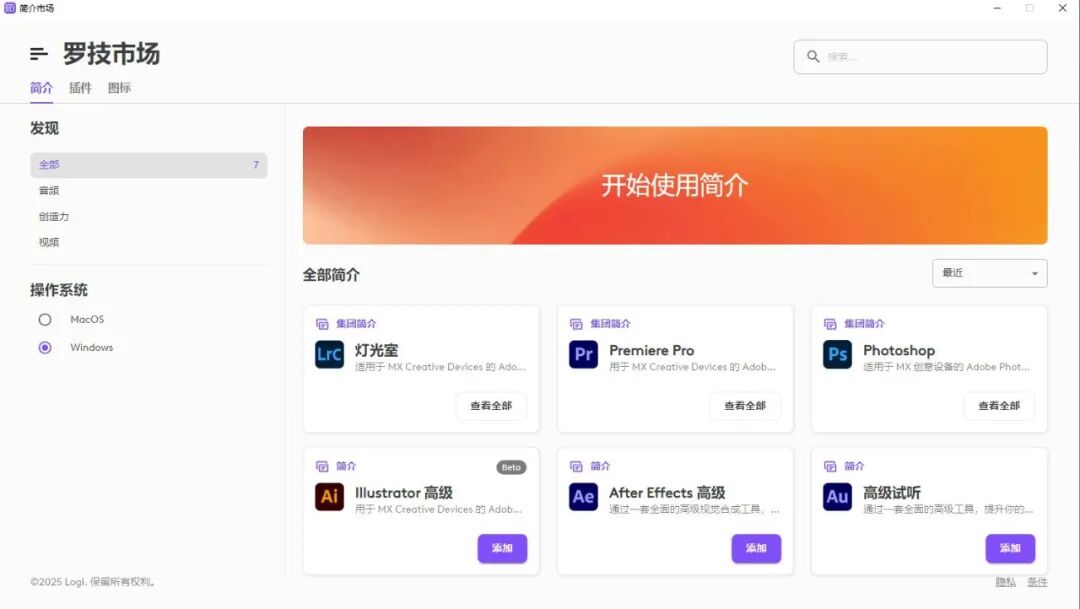The image size is (1080, 609).
Task: Click the 集团简介 icon on the Photoshop card
Action: click(x=830, y=324)
